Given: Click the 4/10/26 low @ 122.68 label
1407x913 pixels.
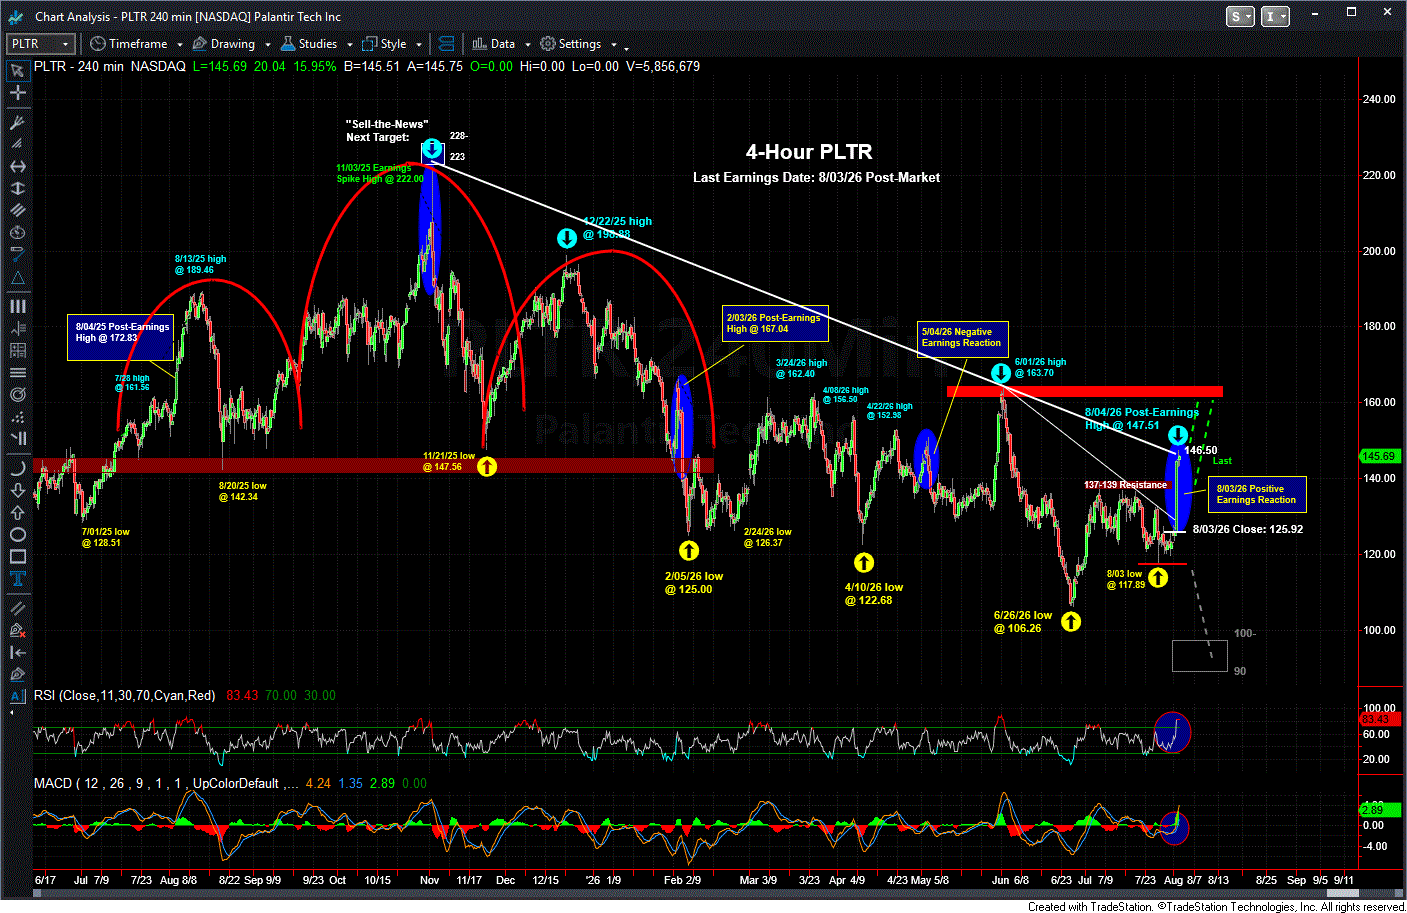Looking at the screenshot, I should (874, 594).
